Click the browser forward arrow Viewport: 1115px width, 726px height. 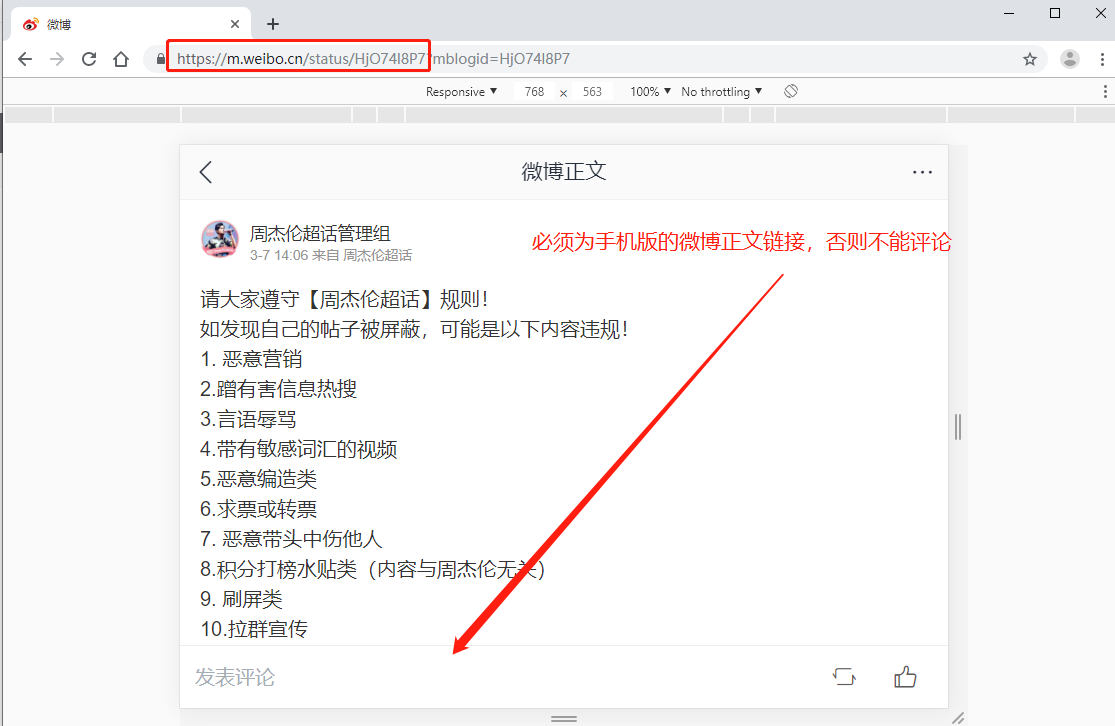57,59
